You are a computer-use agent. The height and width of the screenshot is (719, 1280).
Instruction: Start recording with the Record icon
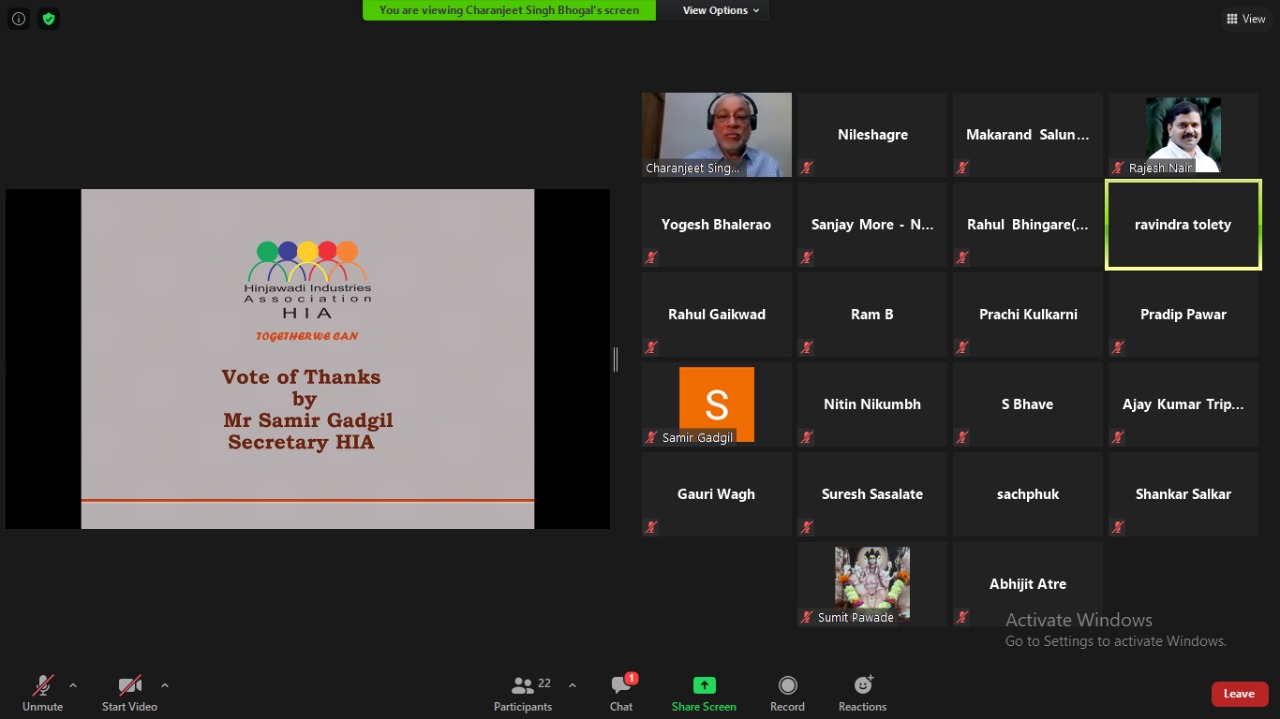(787, 685)
